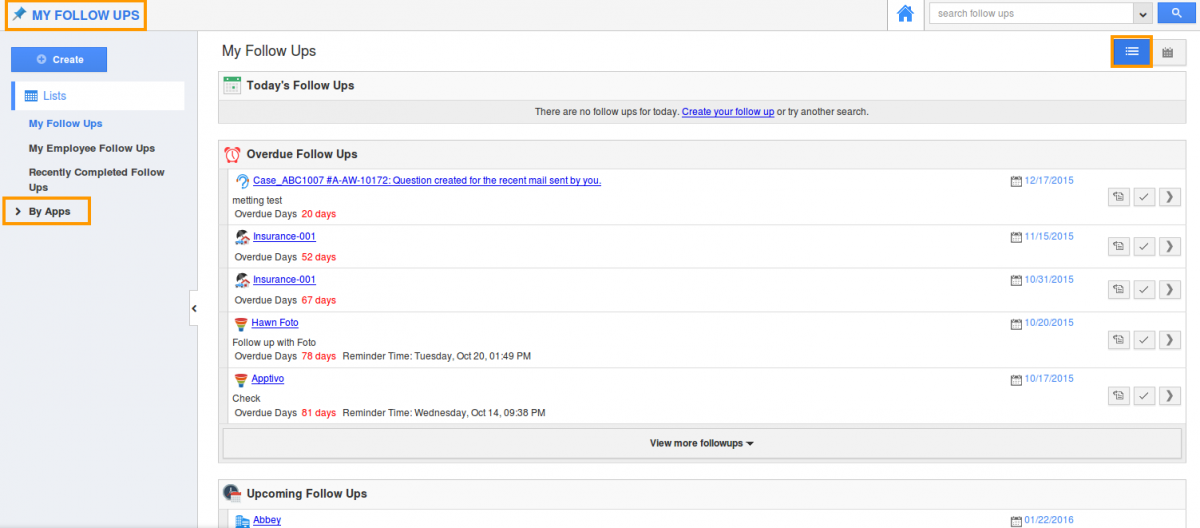Switch to list view icon

tap(1132, 51)
